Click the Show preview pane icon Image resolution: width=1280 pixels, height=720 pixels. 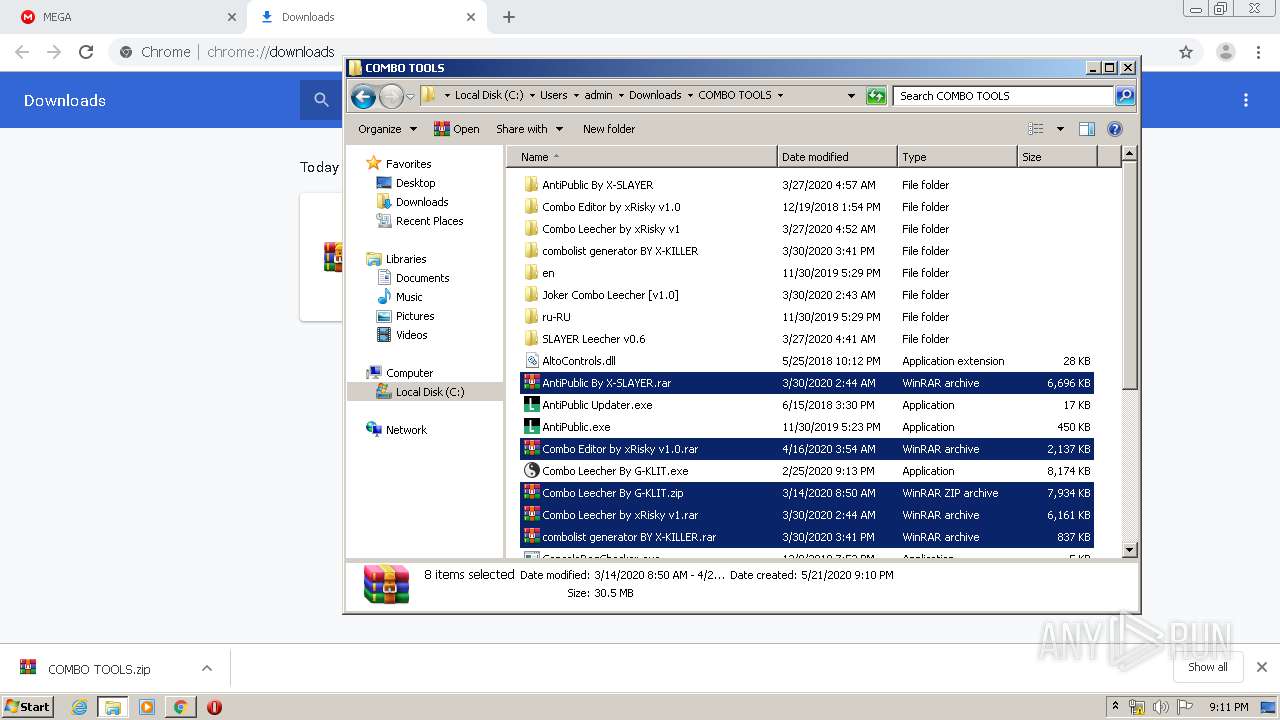click(1087, 129)
